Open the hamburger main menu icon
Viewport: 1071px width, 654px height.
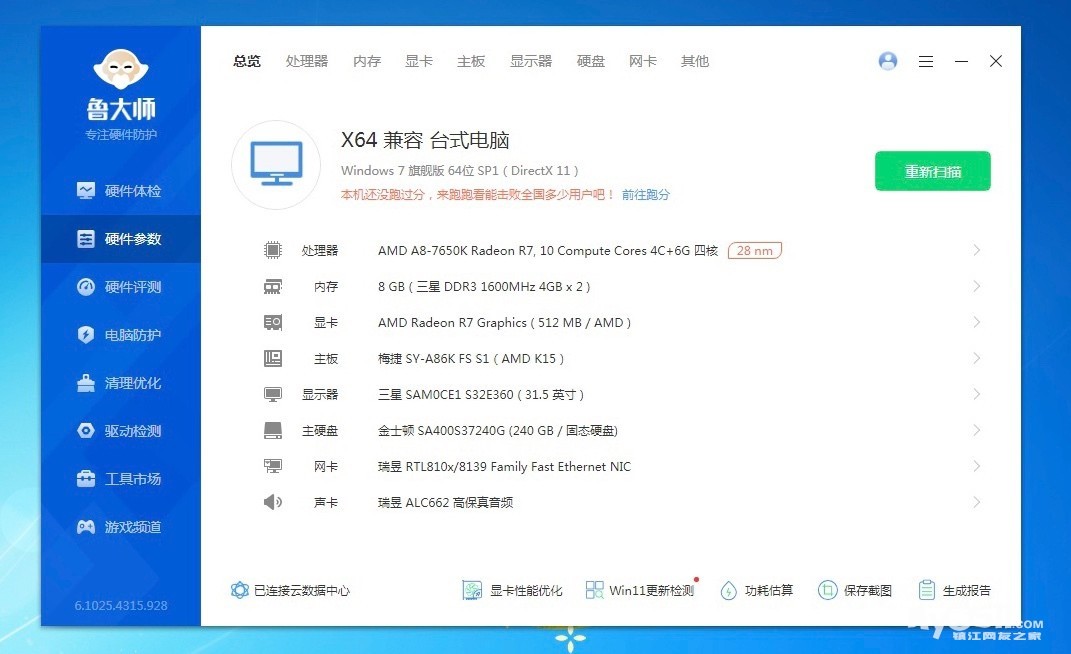click(926, 61)
